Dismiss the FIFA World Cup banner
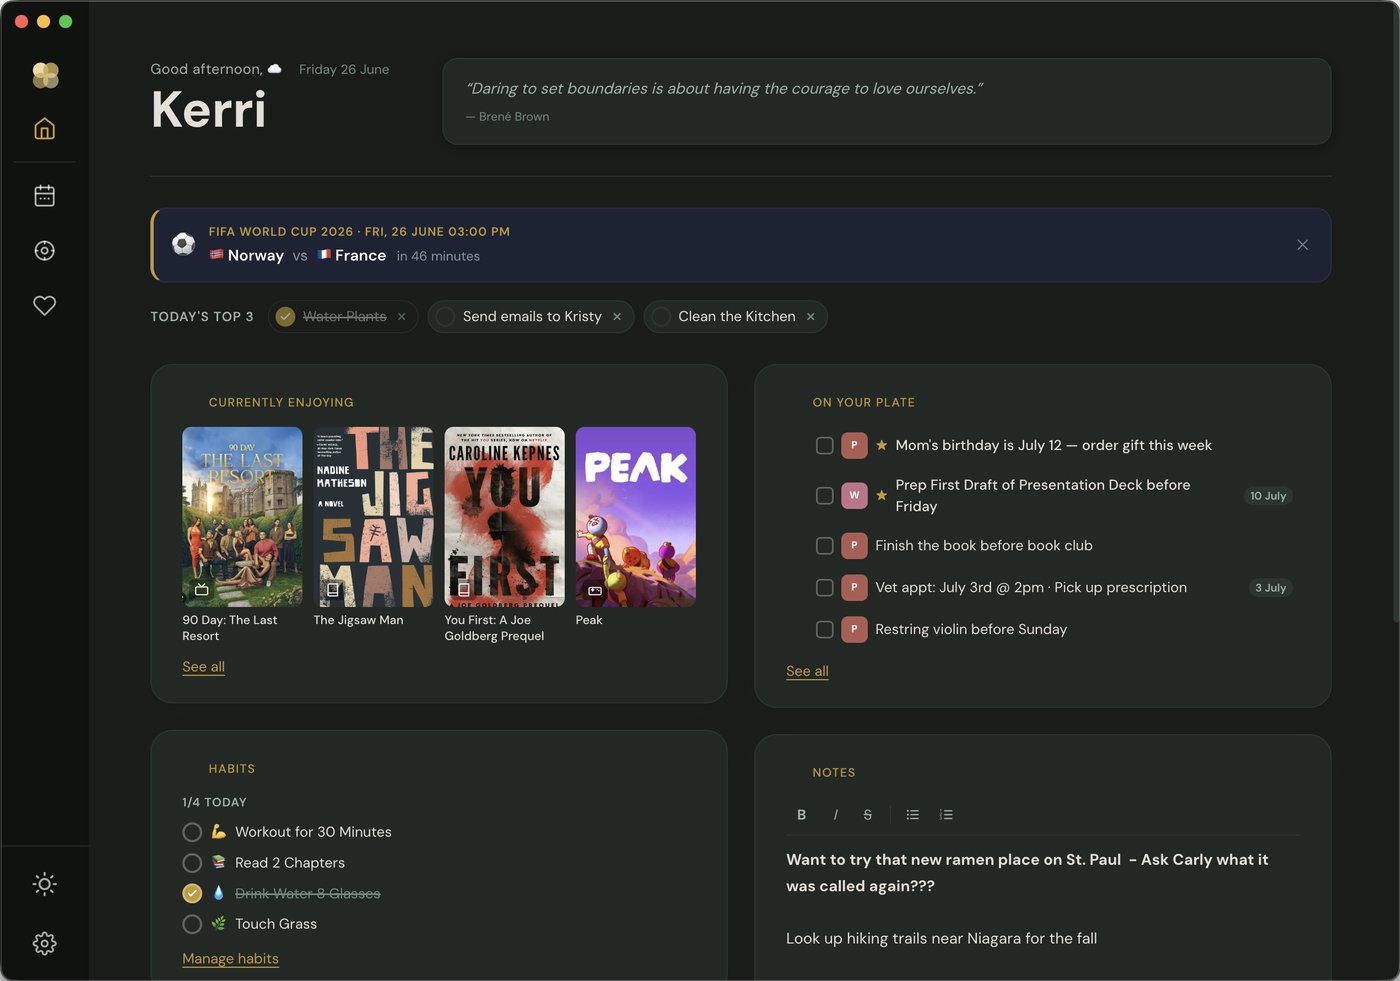 [x=1302, y=245]
